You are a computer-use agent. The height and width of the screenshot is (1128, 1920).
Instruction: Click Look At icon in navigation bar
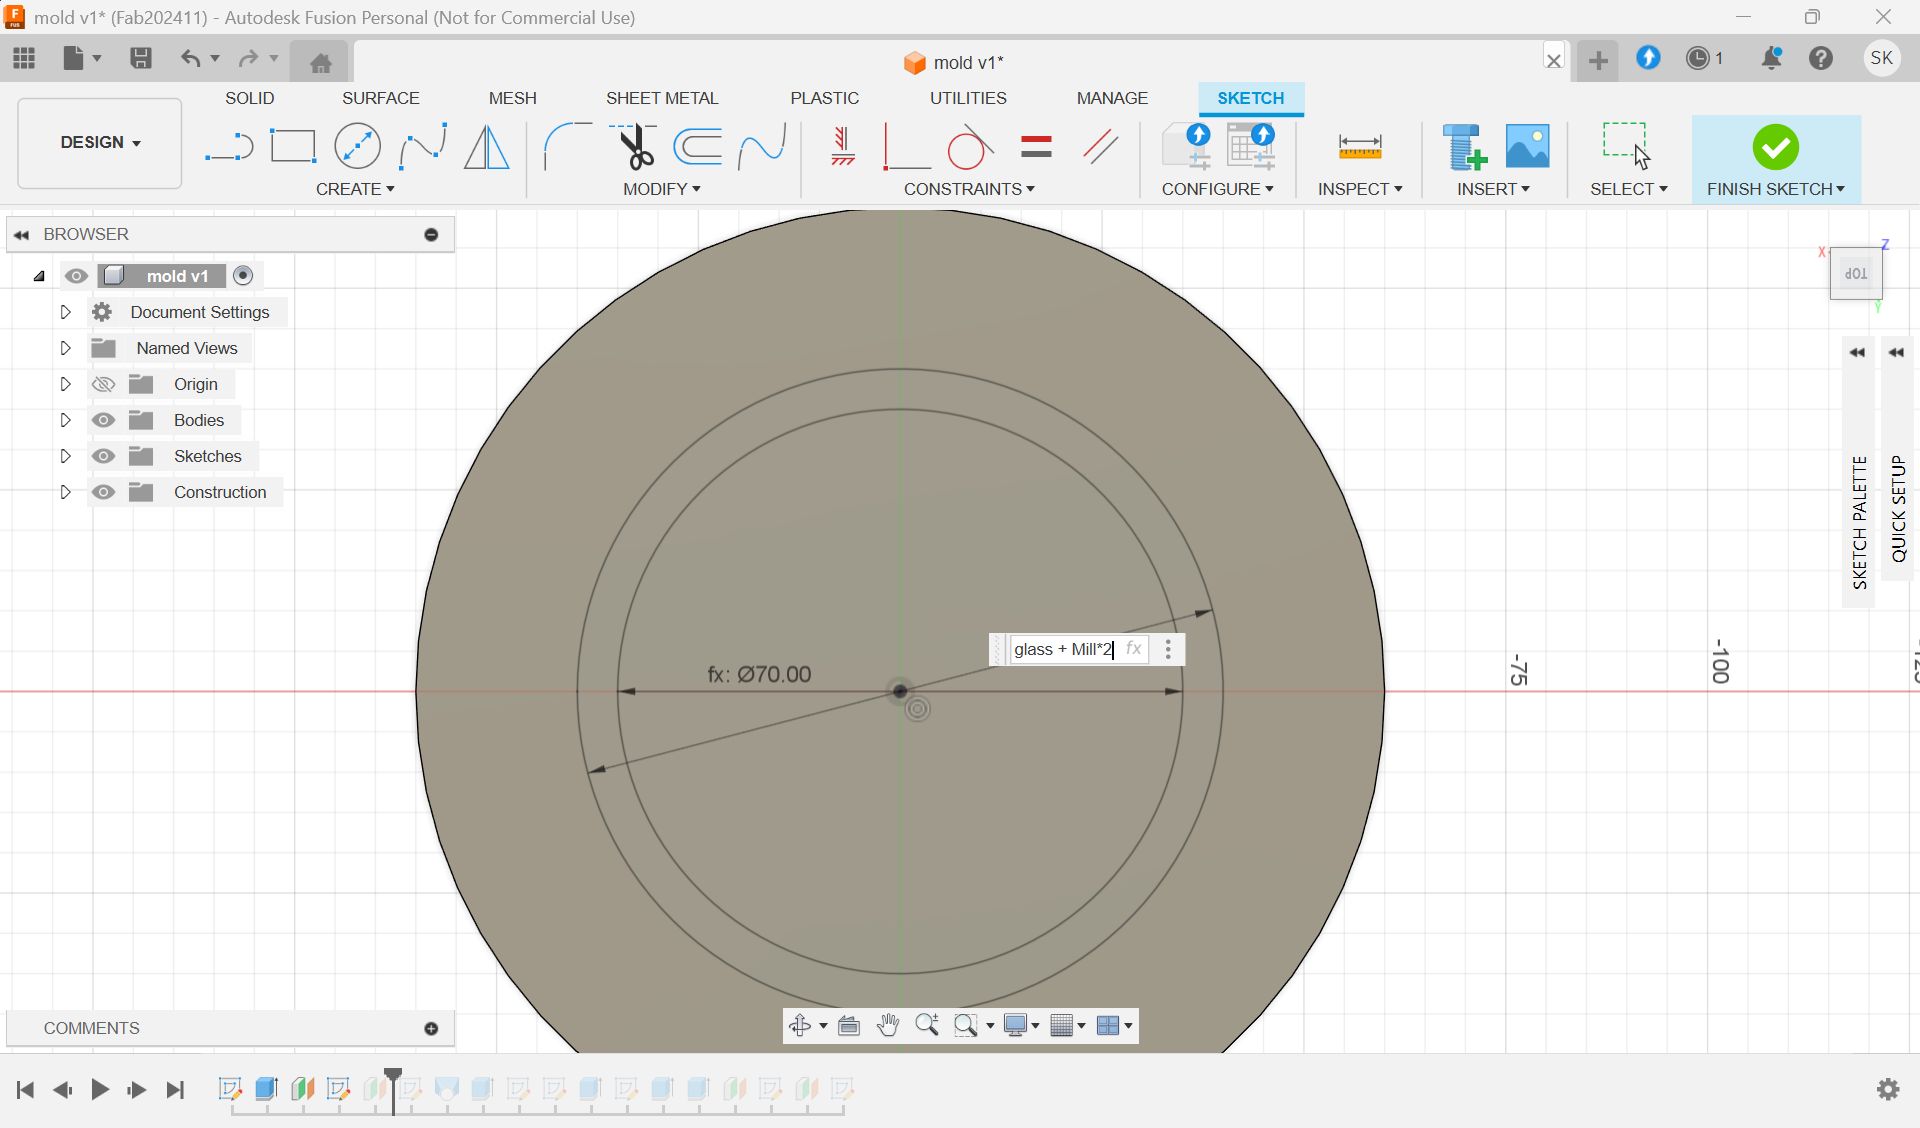(x=849, y=1025)
